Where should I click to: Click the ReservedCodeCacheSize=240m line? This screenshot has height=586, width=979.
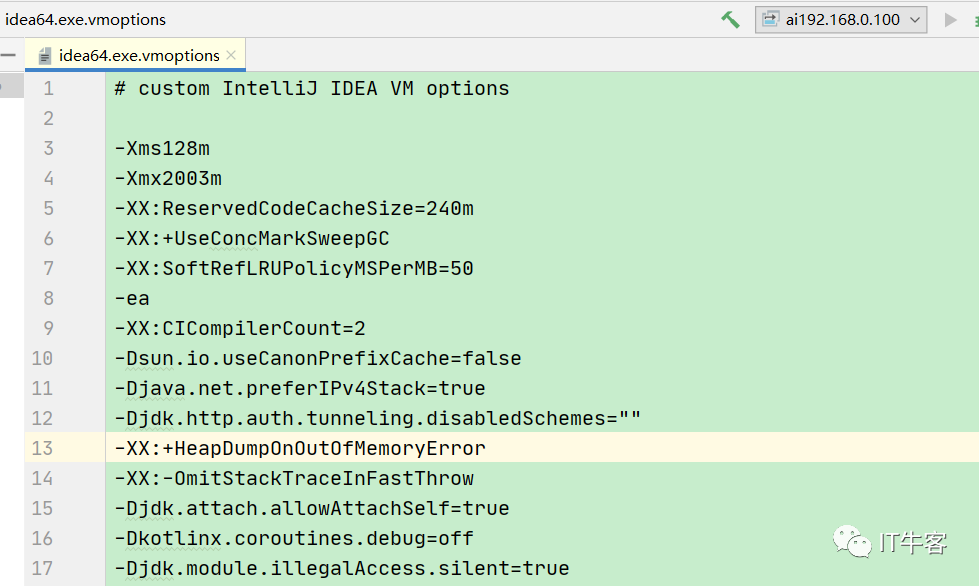pyautogui.click(x=294, y=208)
